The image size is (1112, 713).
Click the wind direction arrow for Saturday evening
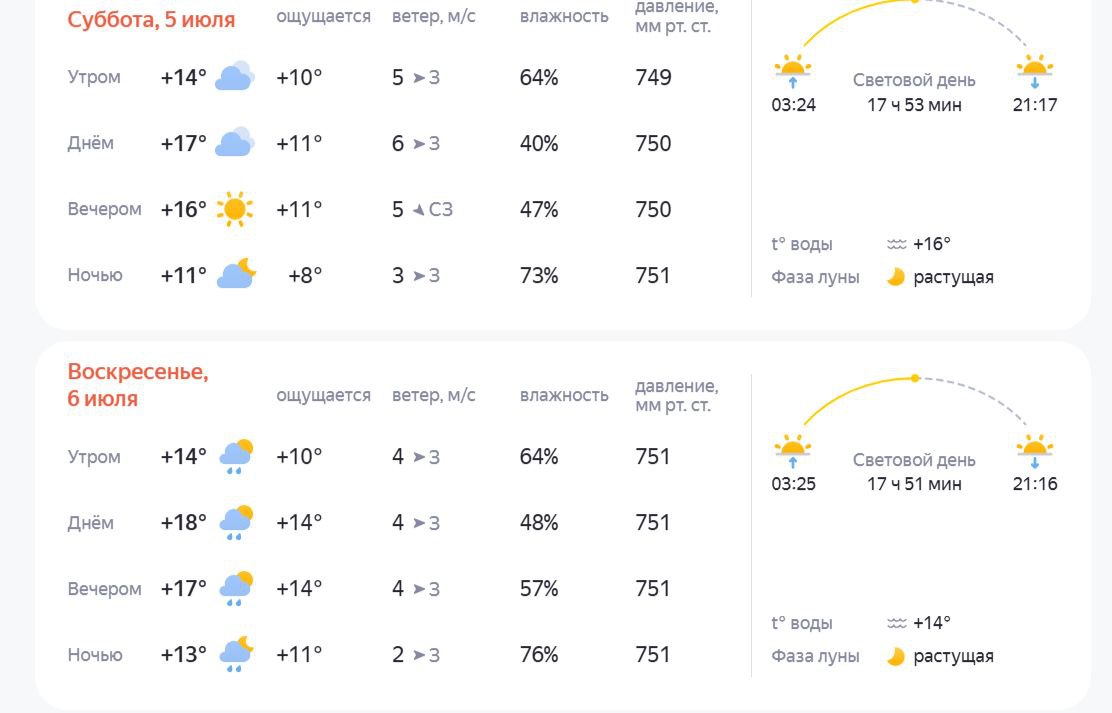pyautogui.click(x=418, y=209)
